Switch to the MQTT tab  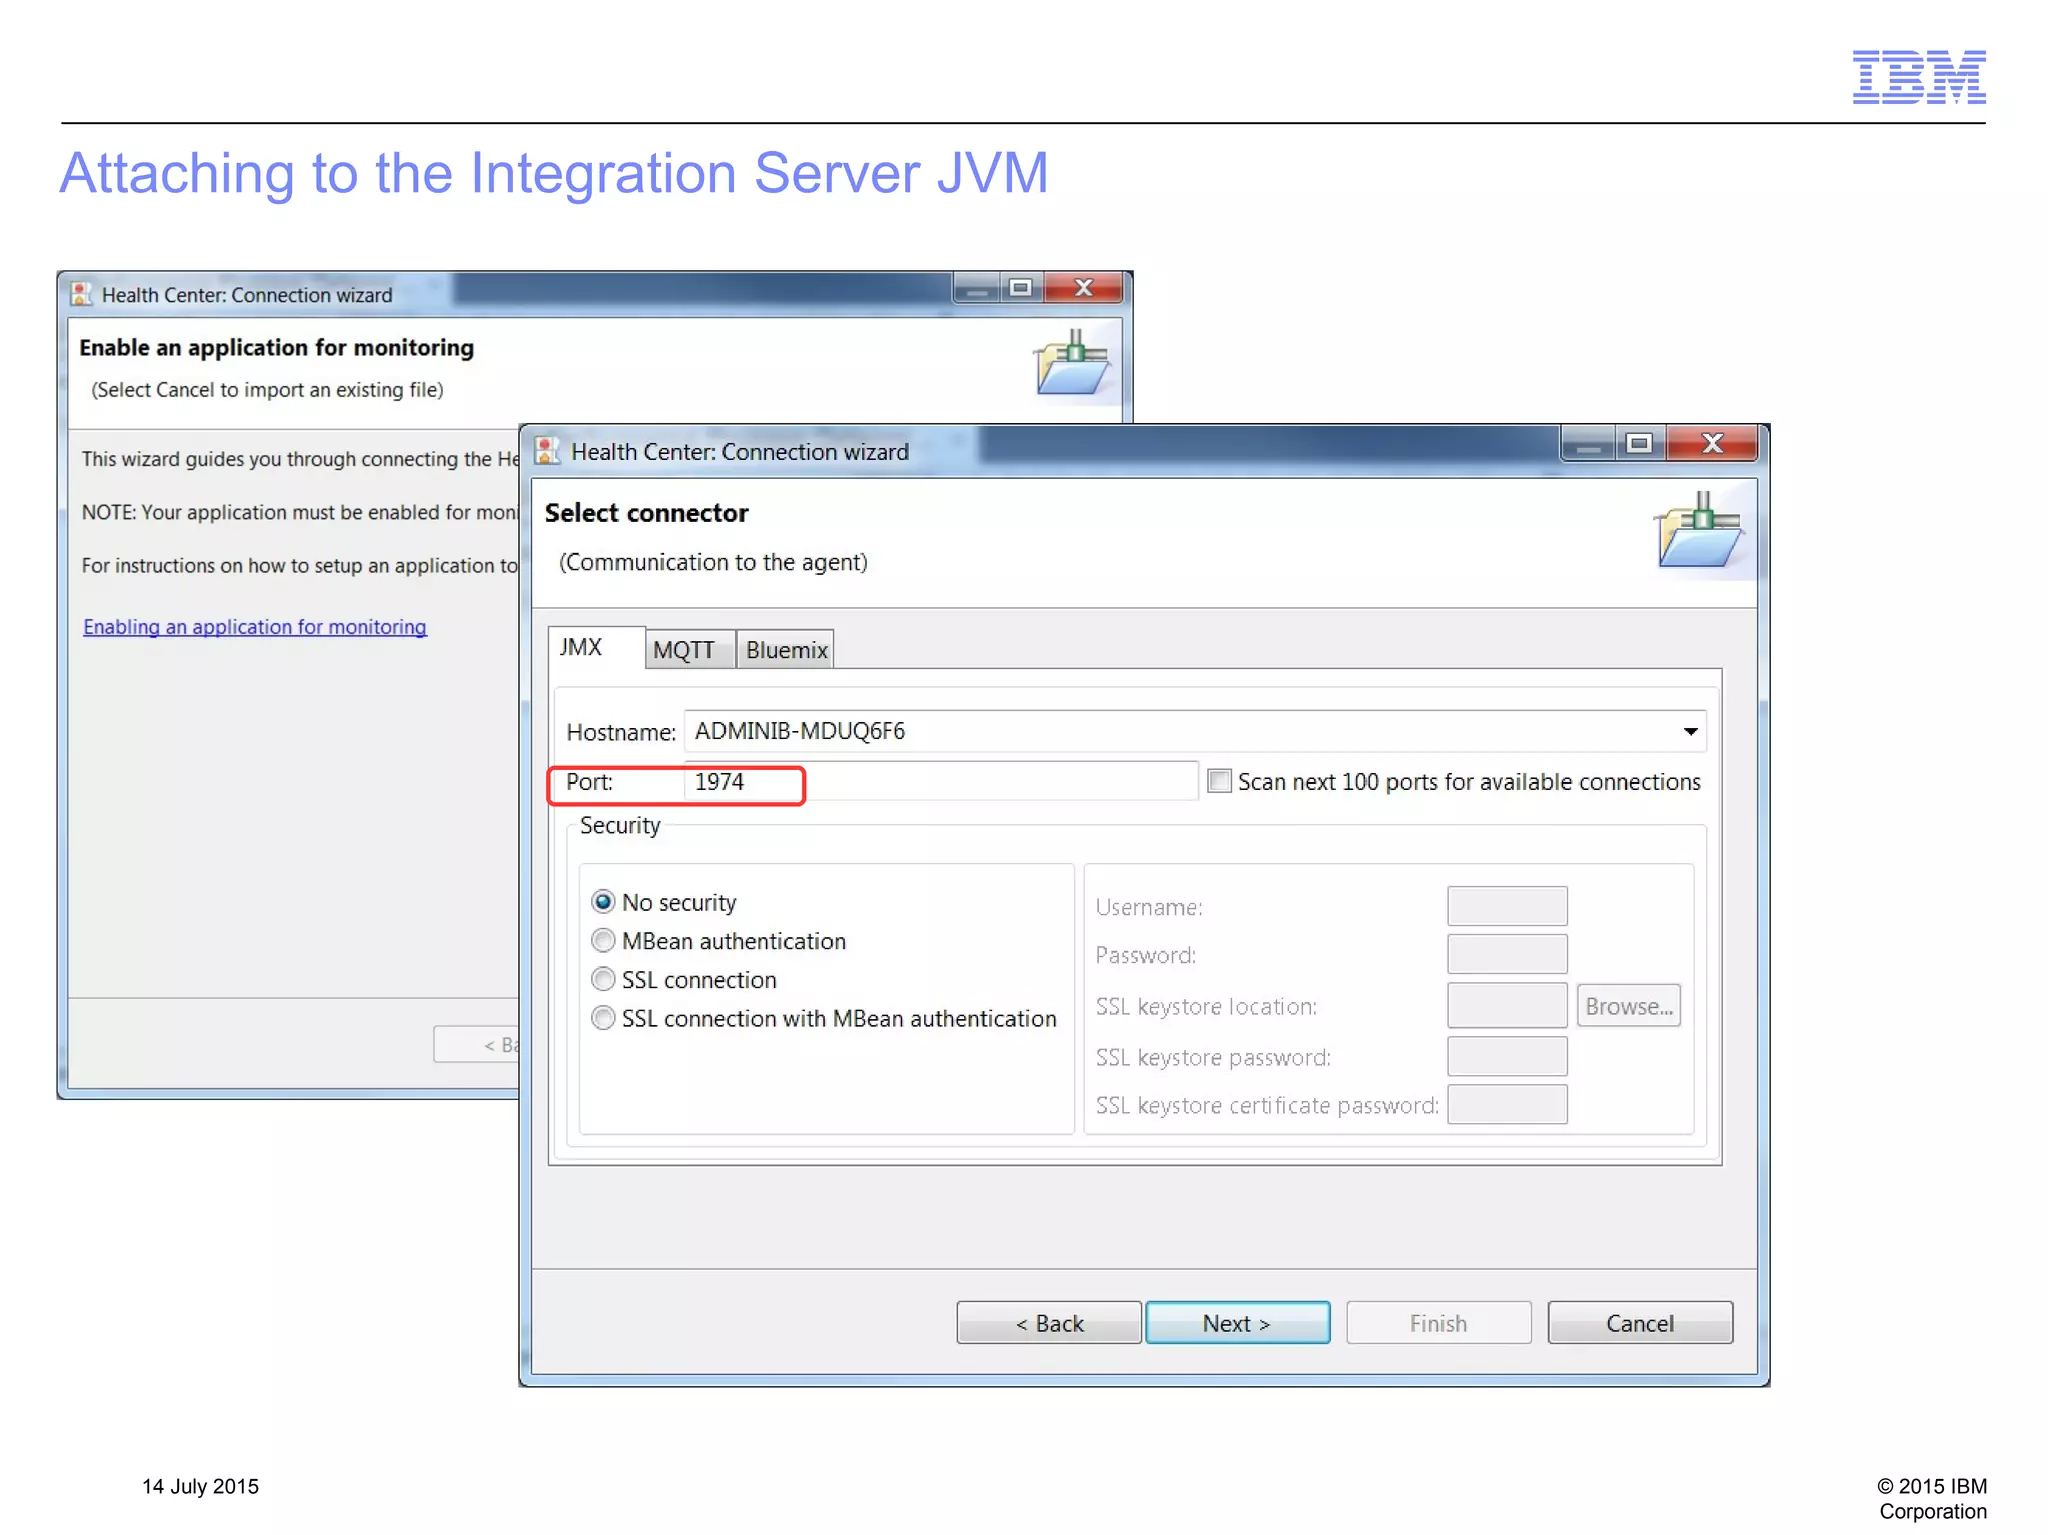pyautogui.click(x=691, y=650)
